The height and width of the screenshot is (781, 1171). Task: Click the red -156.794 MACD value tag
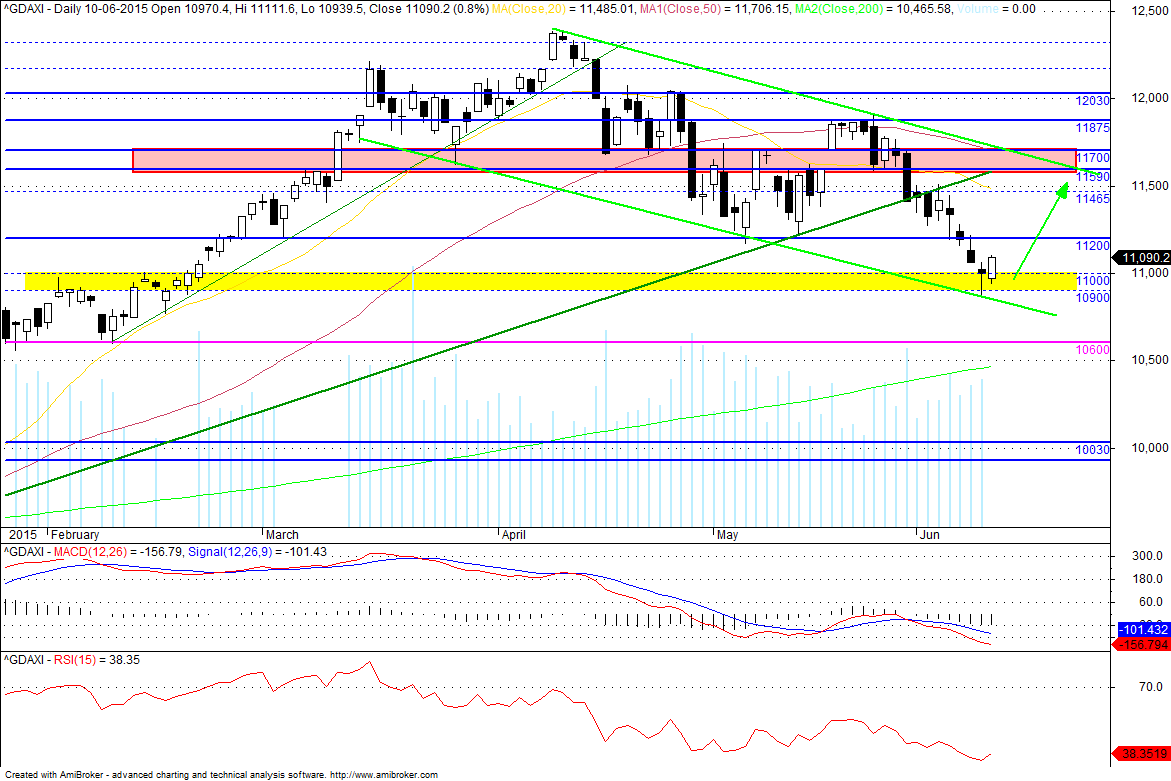[x=1142, y=644]
